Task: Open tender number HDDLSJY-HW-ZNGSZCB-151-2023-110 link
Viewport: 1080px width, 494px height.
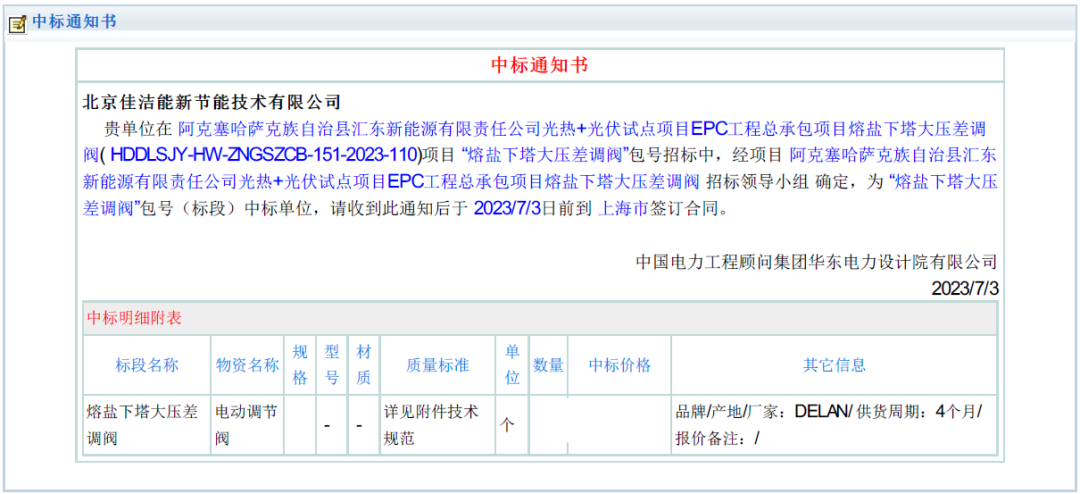Action: (x=262, y=155)
